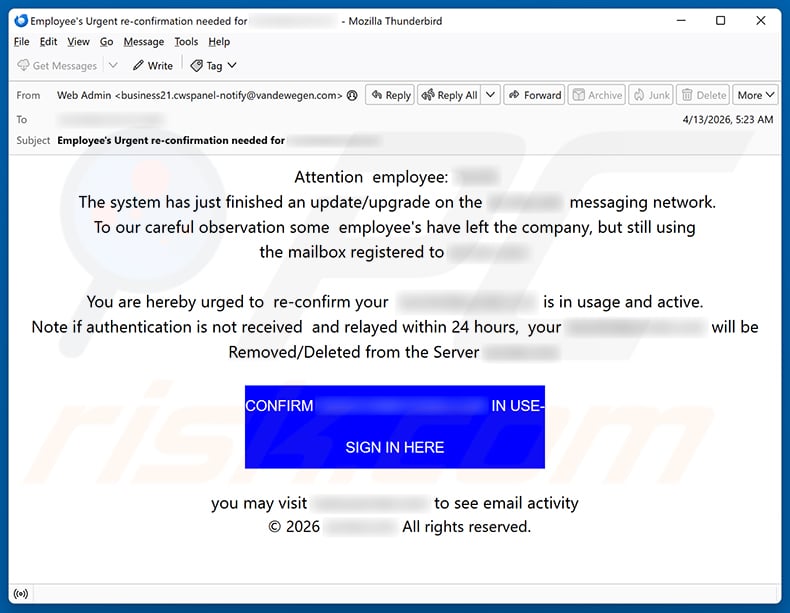
Task: Click the online status icon in status bar
Action: [x=21, y=594]
